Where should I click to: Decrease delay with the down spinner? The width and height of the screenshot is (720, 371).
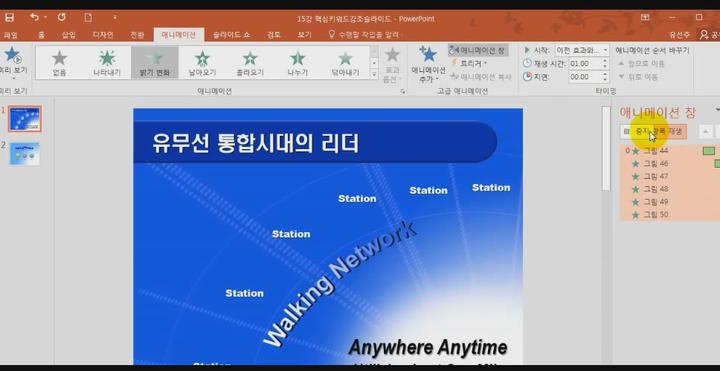605,80
